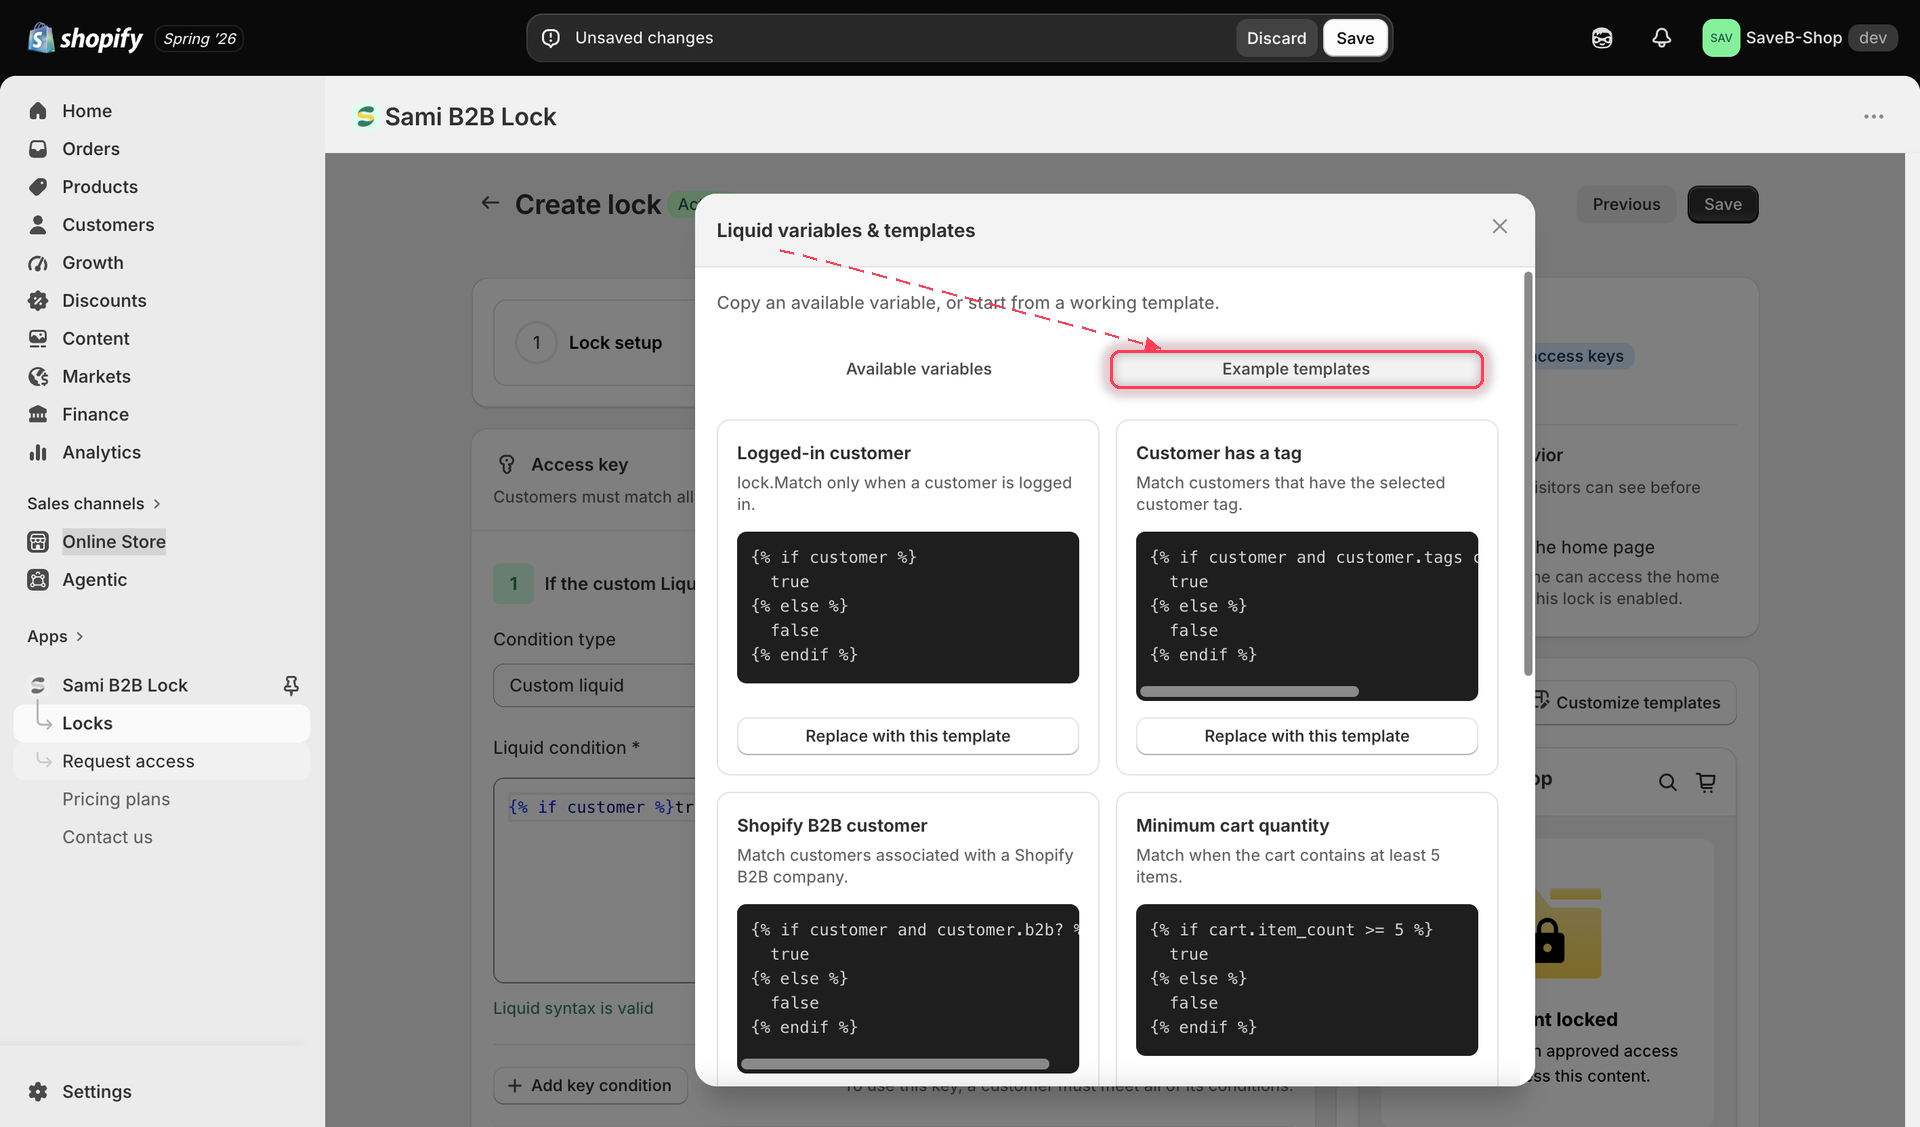Click Previous step button
The height and width of the screenshot is (1127, 1920).
pos(1626,204)
